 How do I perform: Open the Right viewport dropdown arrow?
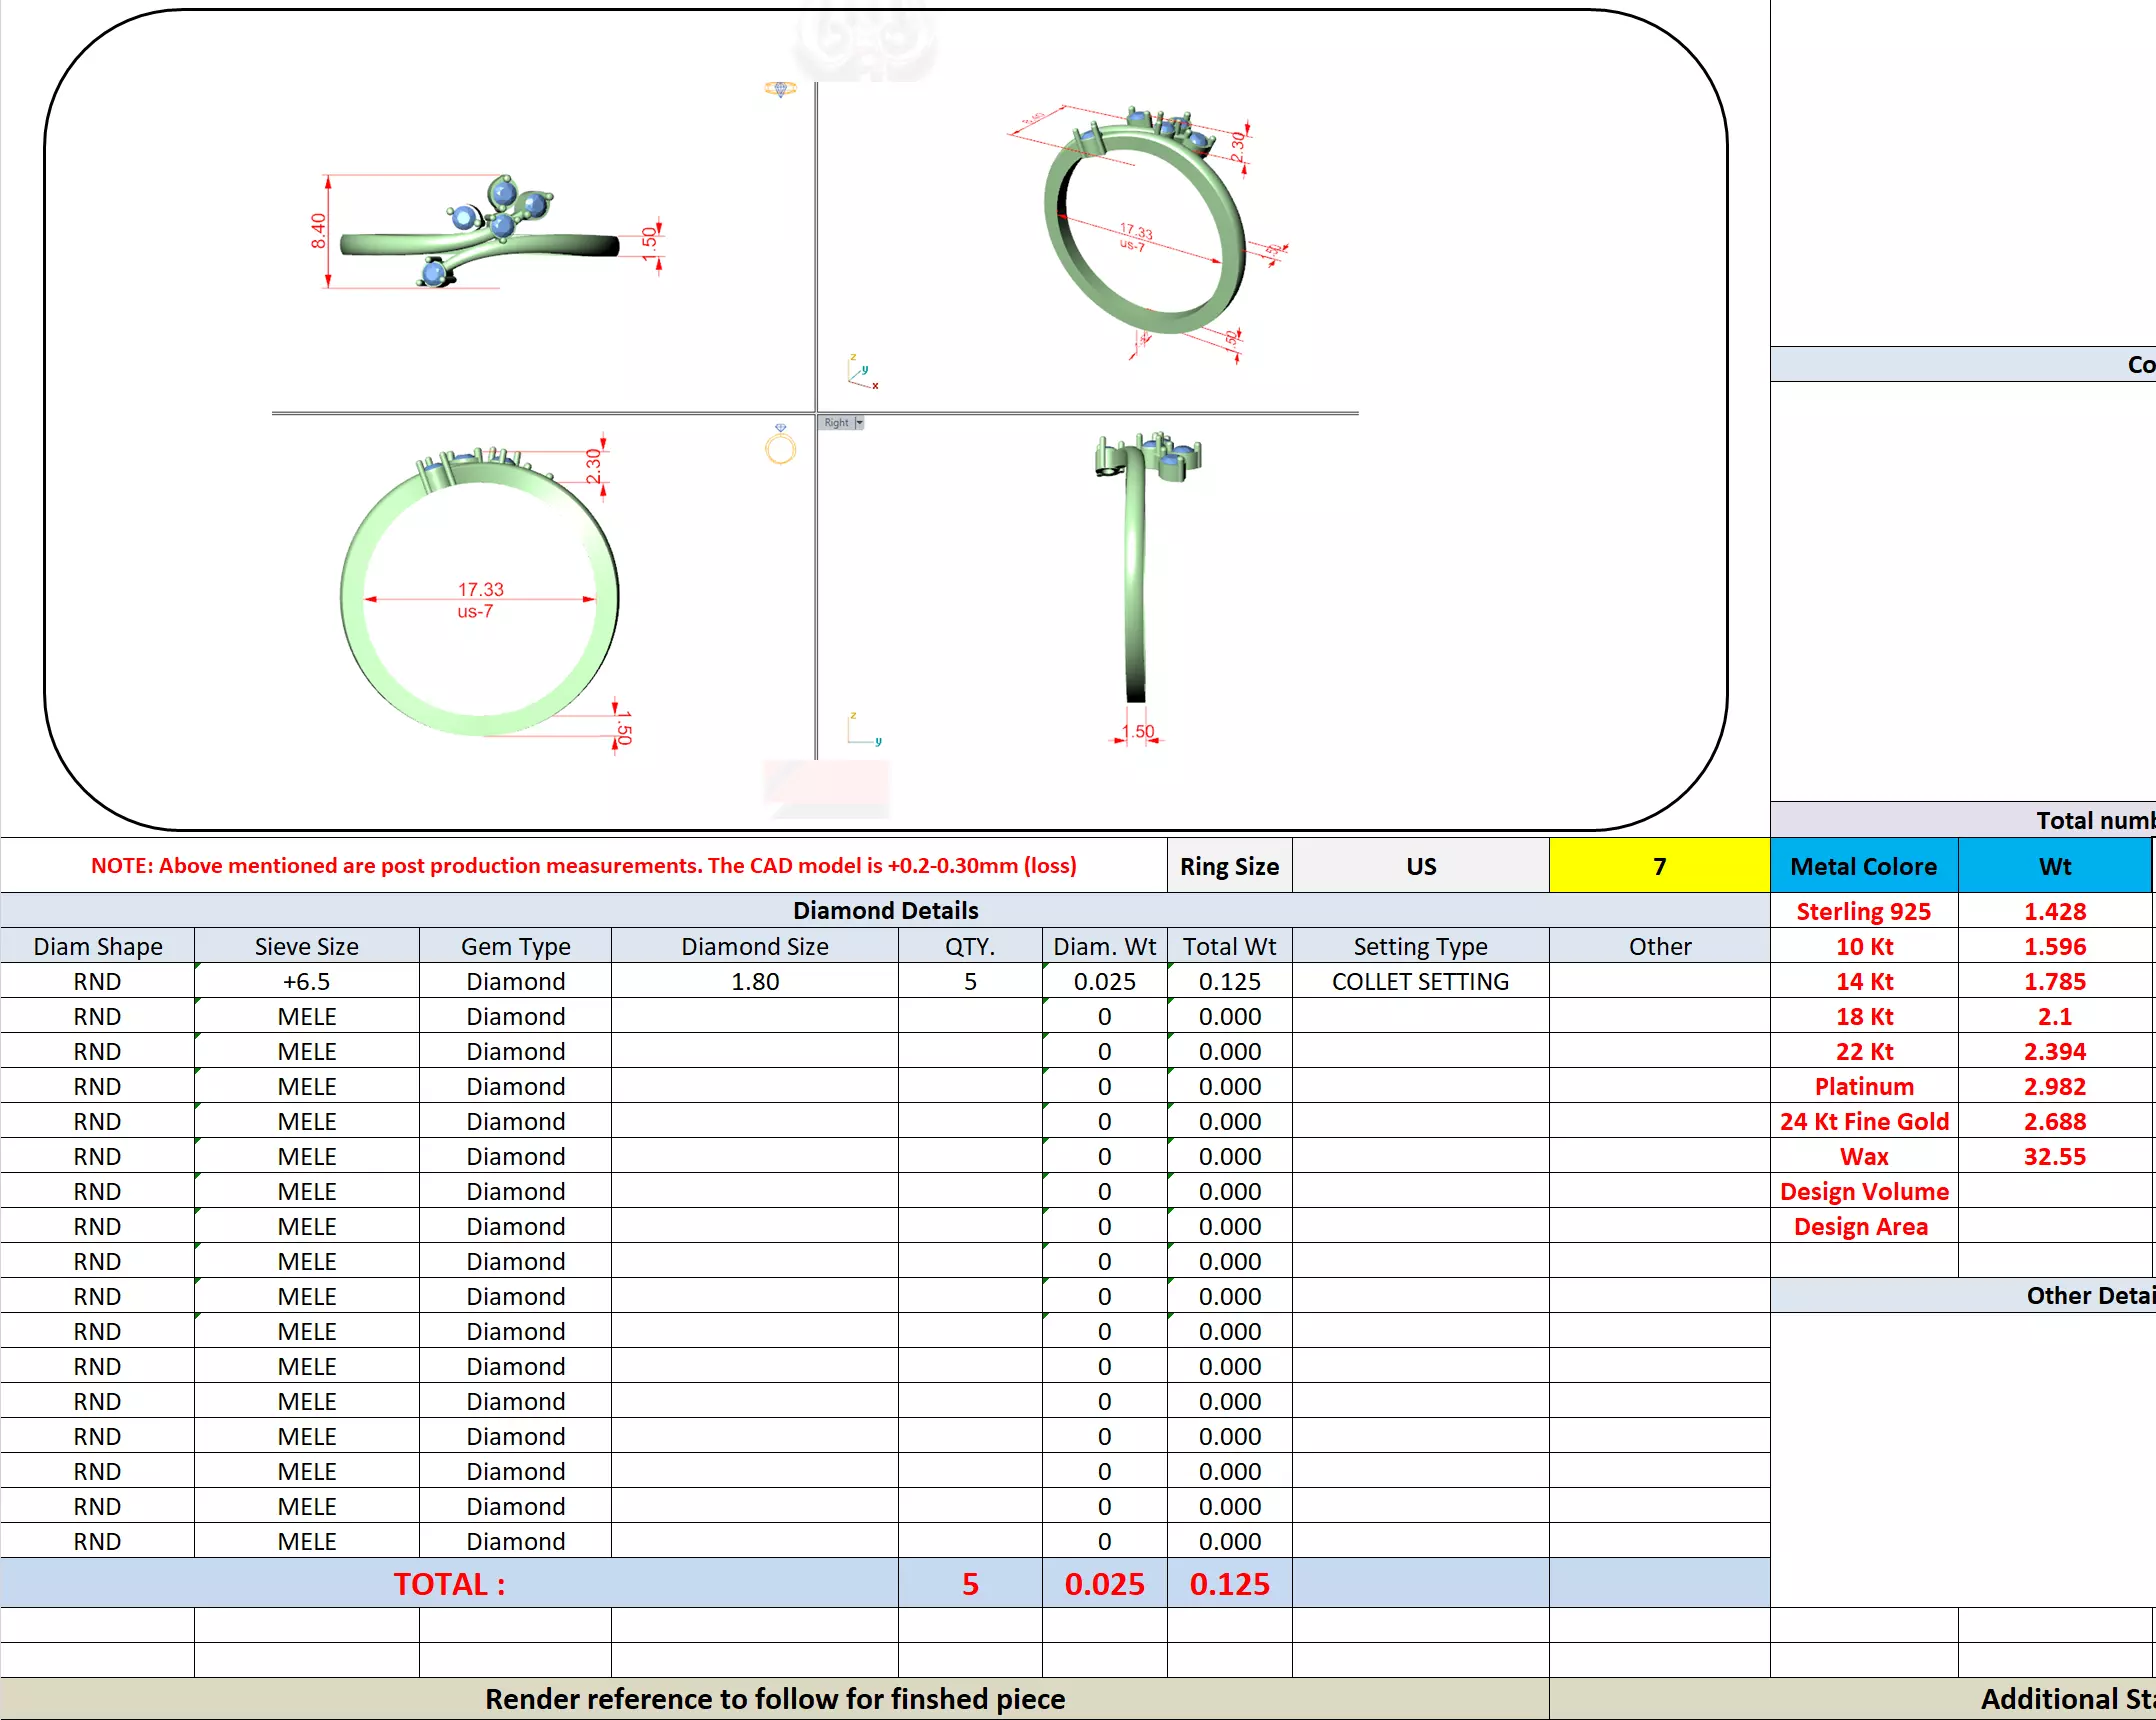[x=859, y=423]
